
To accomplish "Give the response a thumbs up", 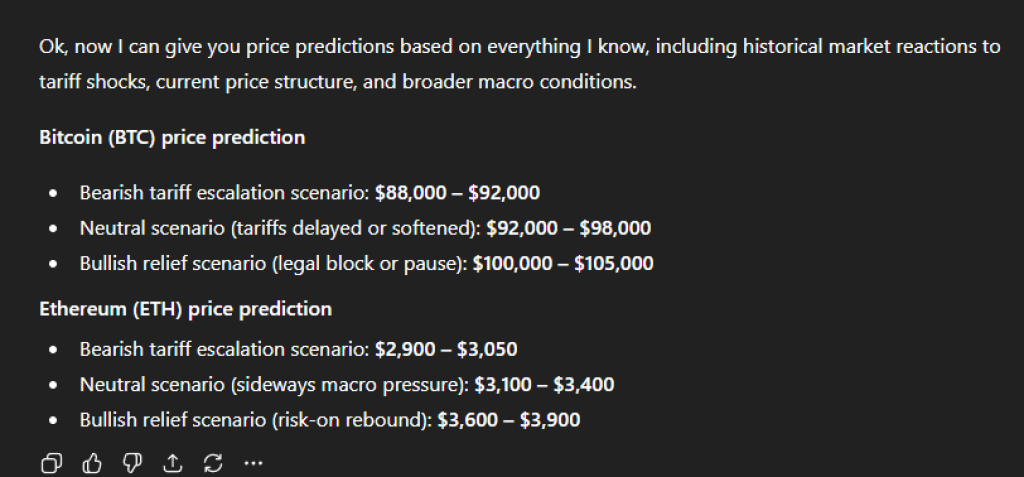I will pos(92,463).
